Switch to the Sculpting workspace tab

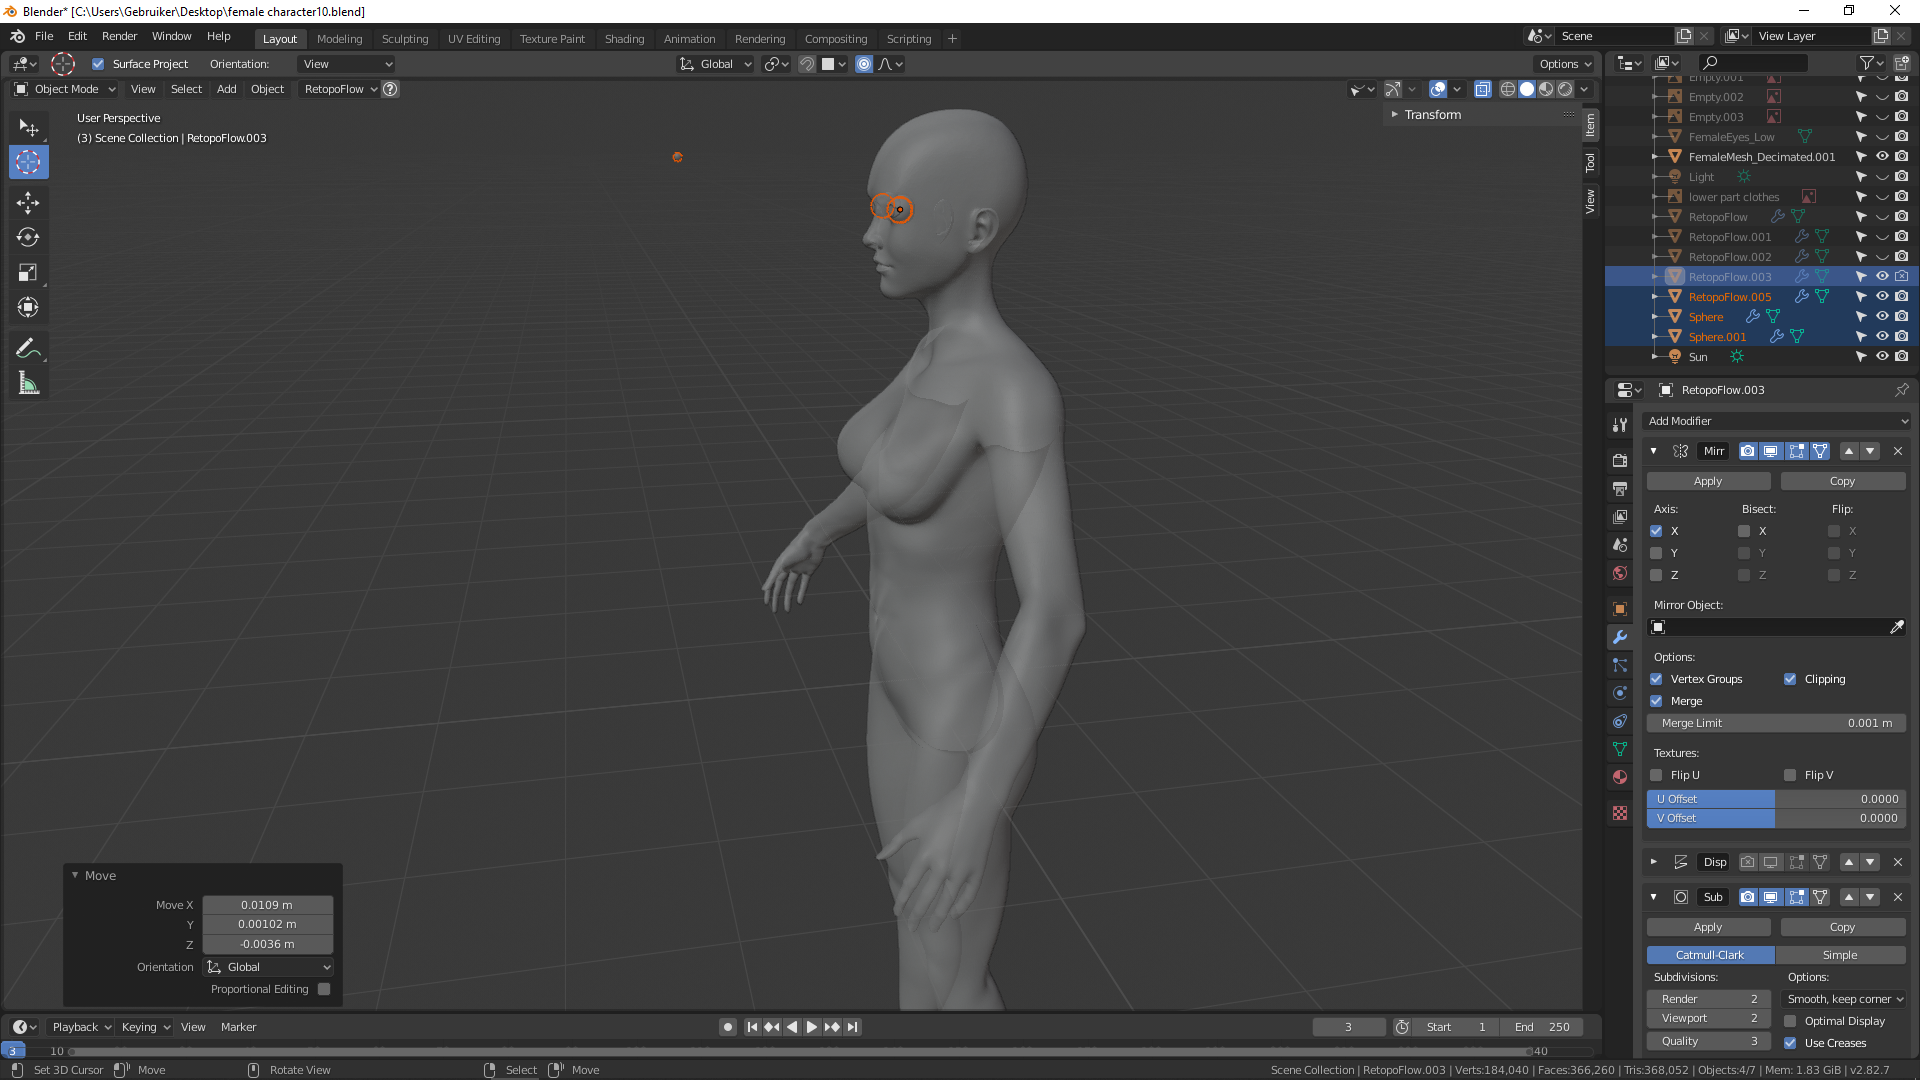(404, 39)
